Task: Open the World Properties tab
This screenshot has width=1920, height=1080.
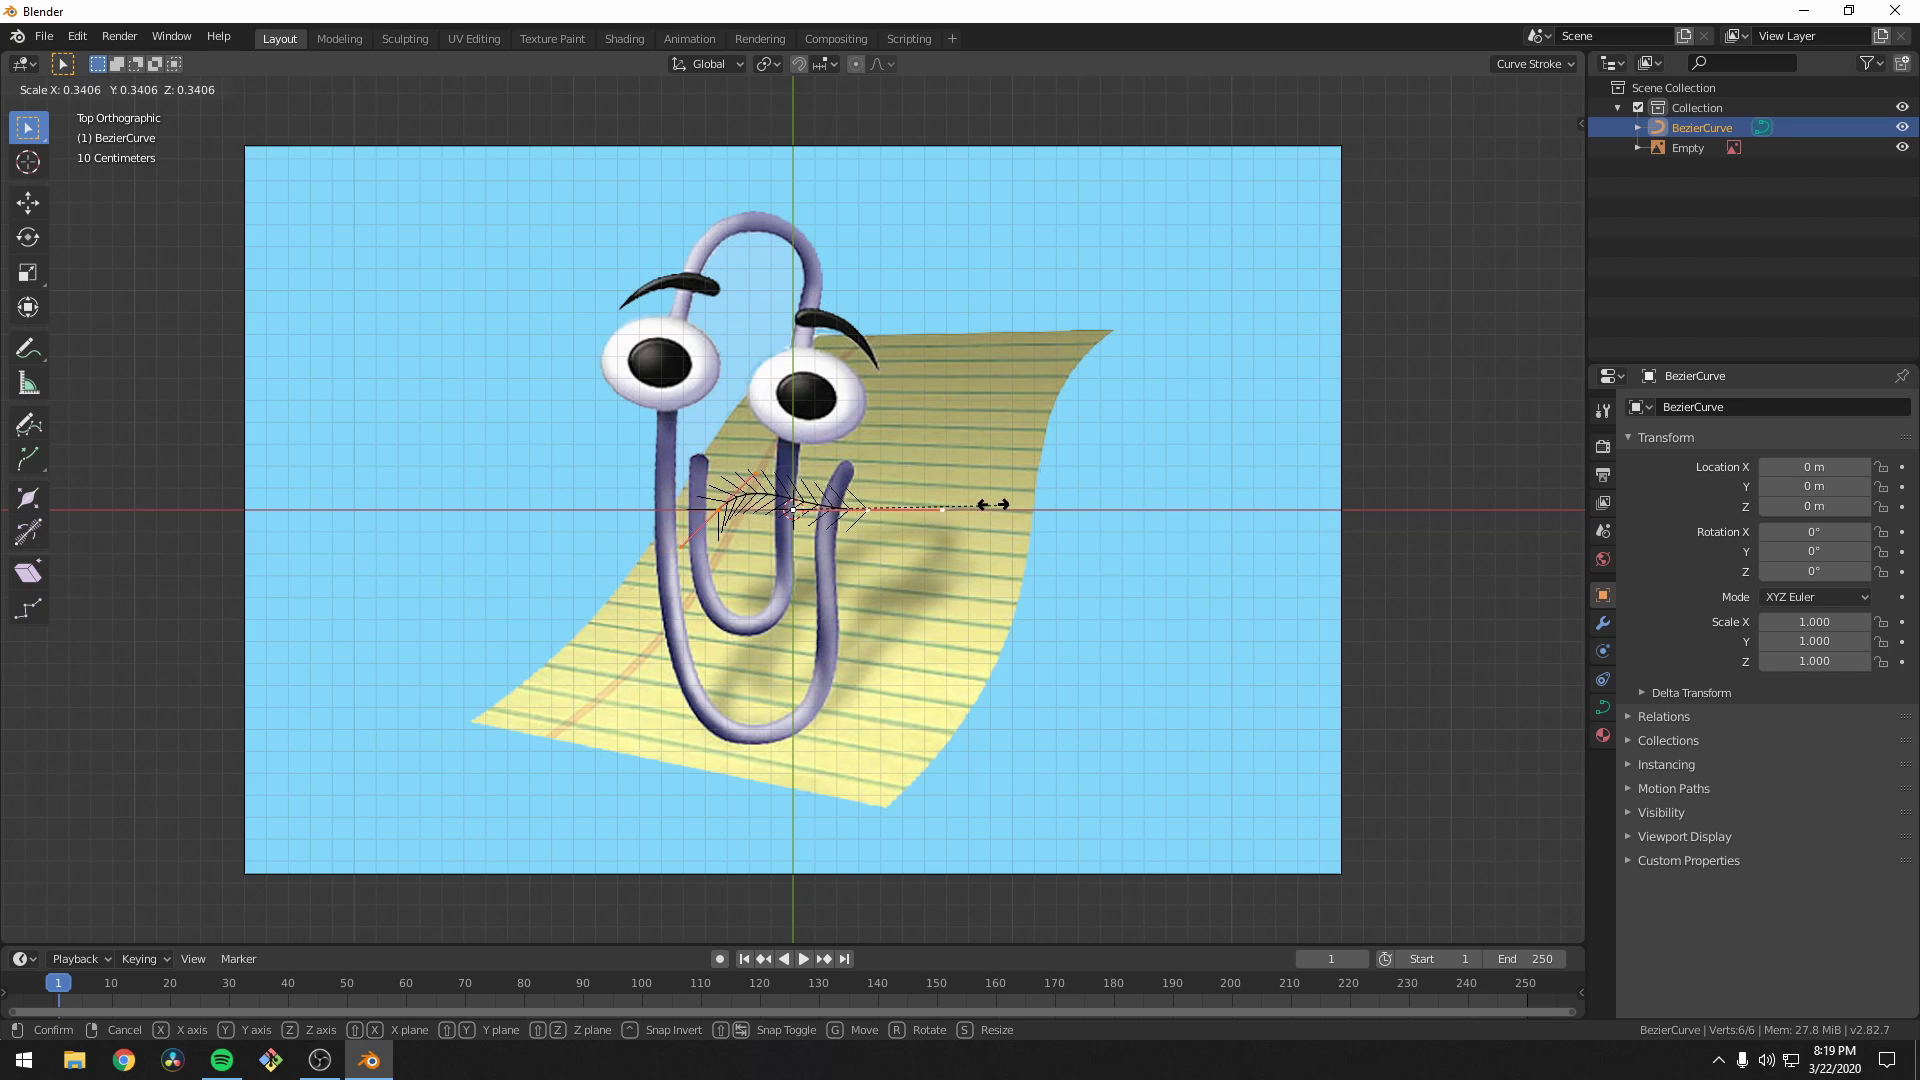Action: click(1602, 560)
